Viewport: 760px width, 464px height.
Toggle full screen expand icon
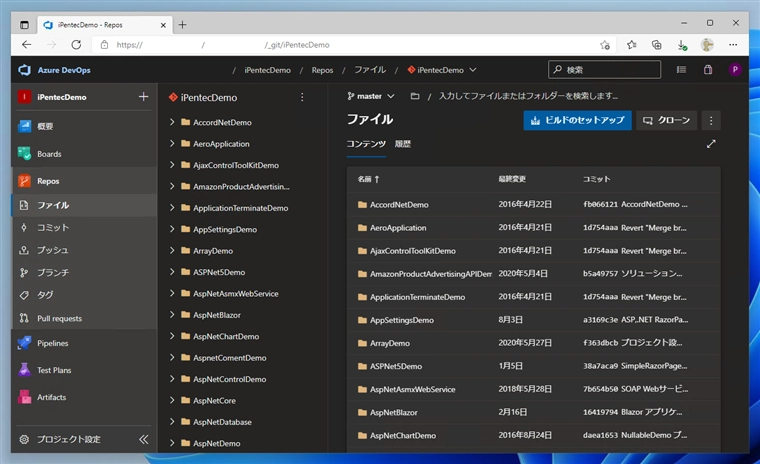pyautogui.click(x=711, y=144)
